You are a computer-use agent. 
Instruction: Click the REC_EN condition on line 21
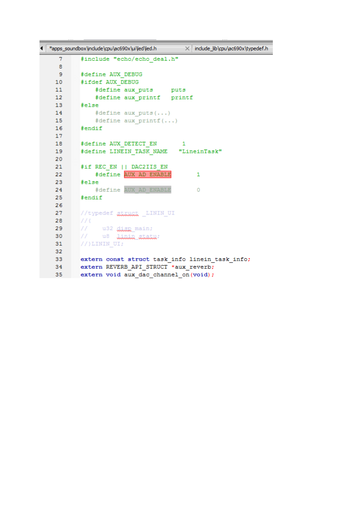(x=106, y=167)
